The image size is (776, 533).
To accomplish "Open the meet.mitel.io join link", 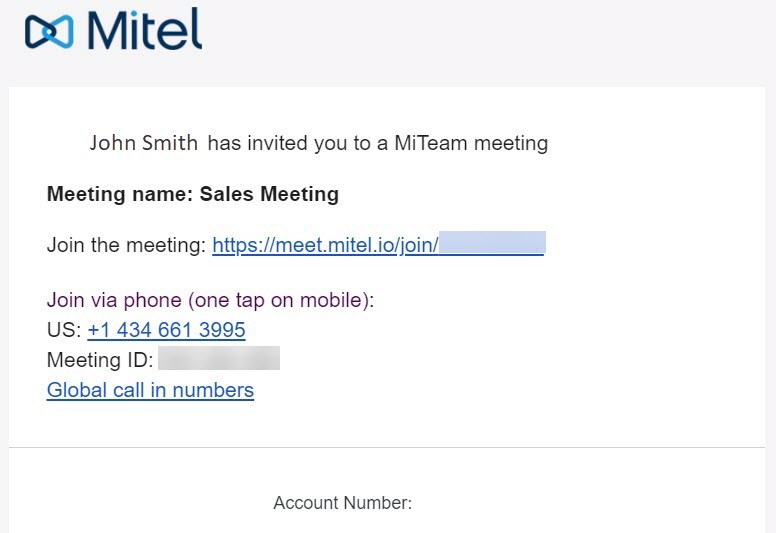I will point(325,245).
